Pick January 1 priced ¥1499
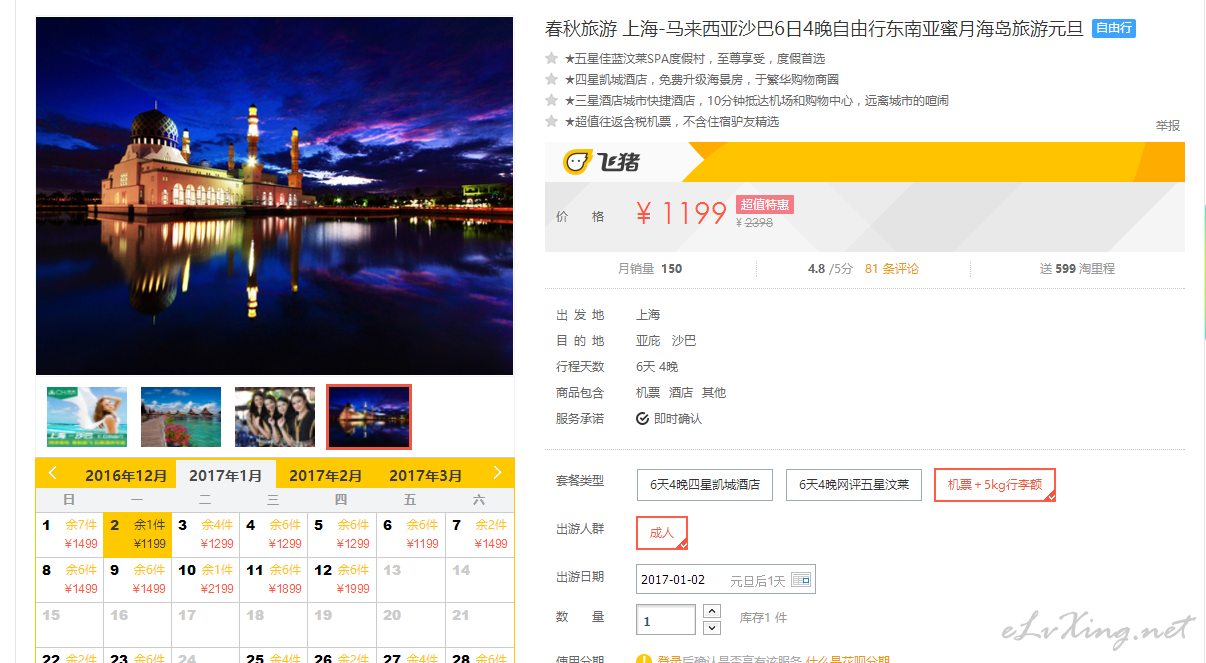The height and width of the screenshot is (663, 1206). [x=69, y=534]
